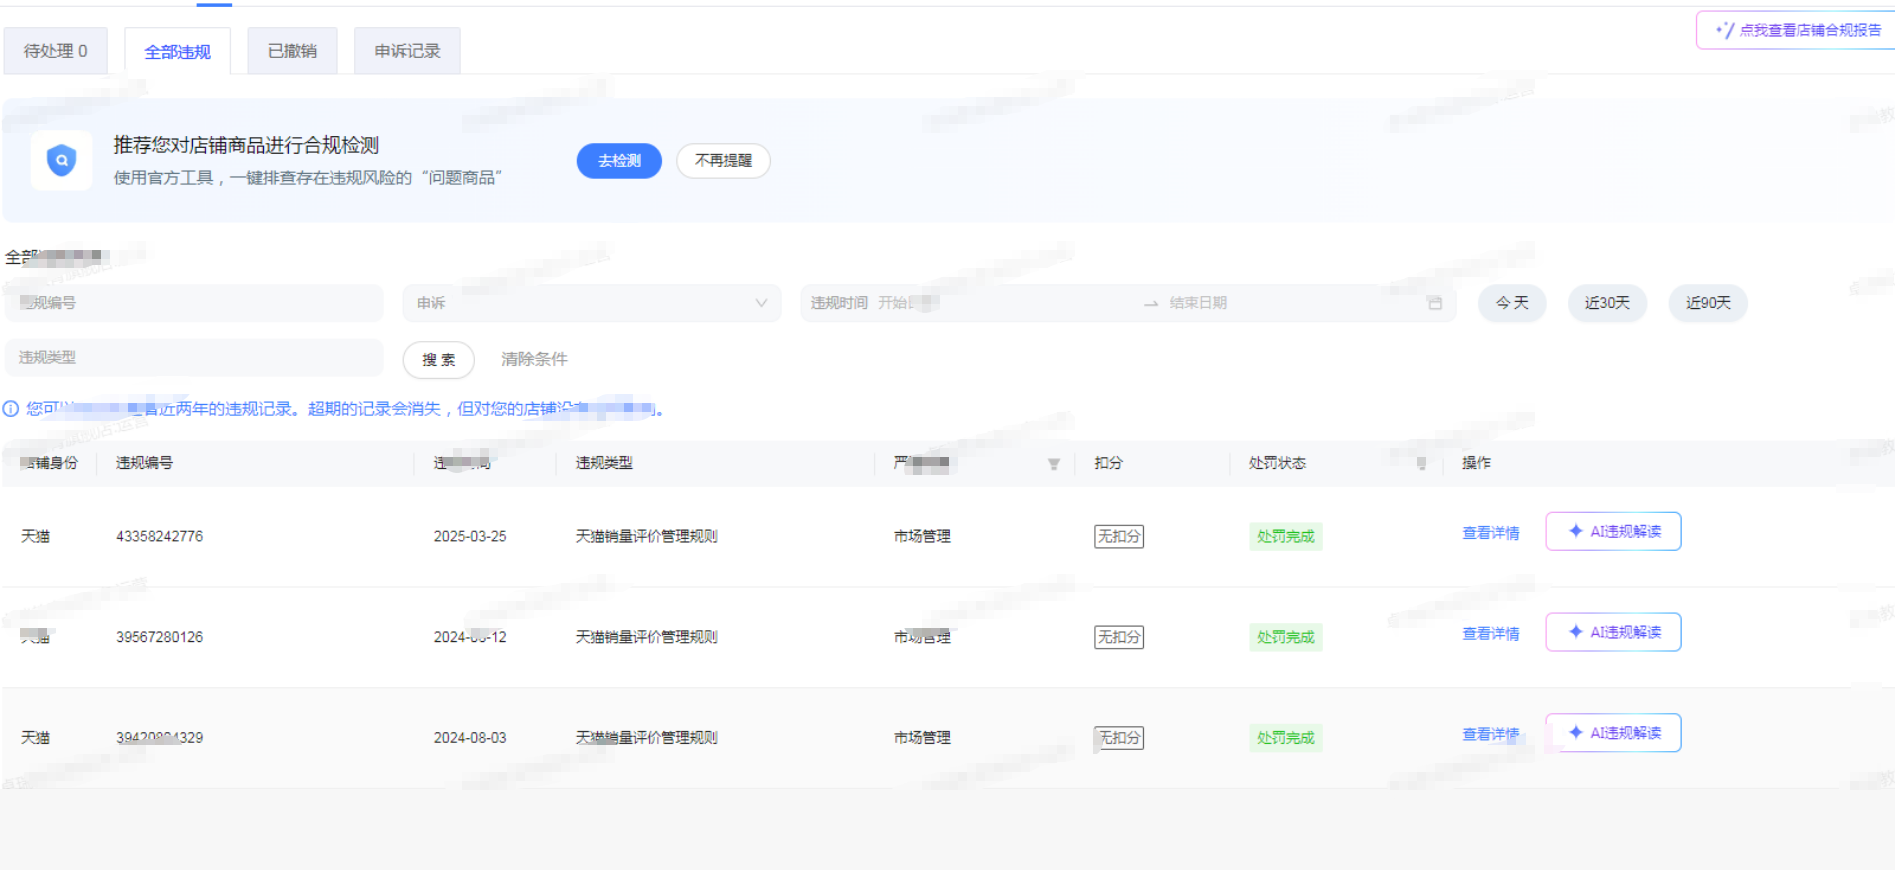Screen dimensions: 1895x870
Task: Switch to the 已撤销 tab
Action: pyautogui.click(x=292, y=51)
